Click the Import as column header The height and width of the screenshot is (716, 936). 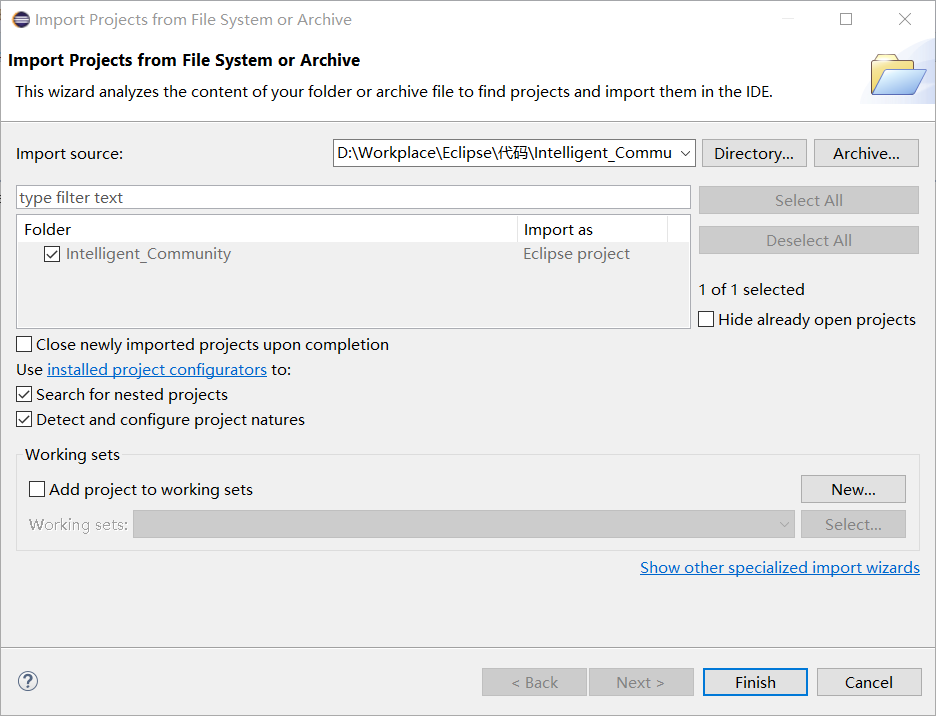coord(558,230)
